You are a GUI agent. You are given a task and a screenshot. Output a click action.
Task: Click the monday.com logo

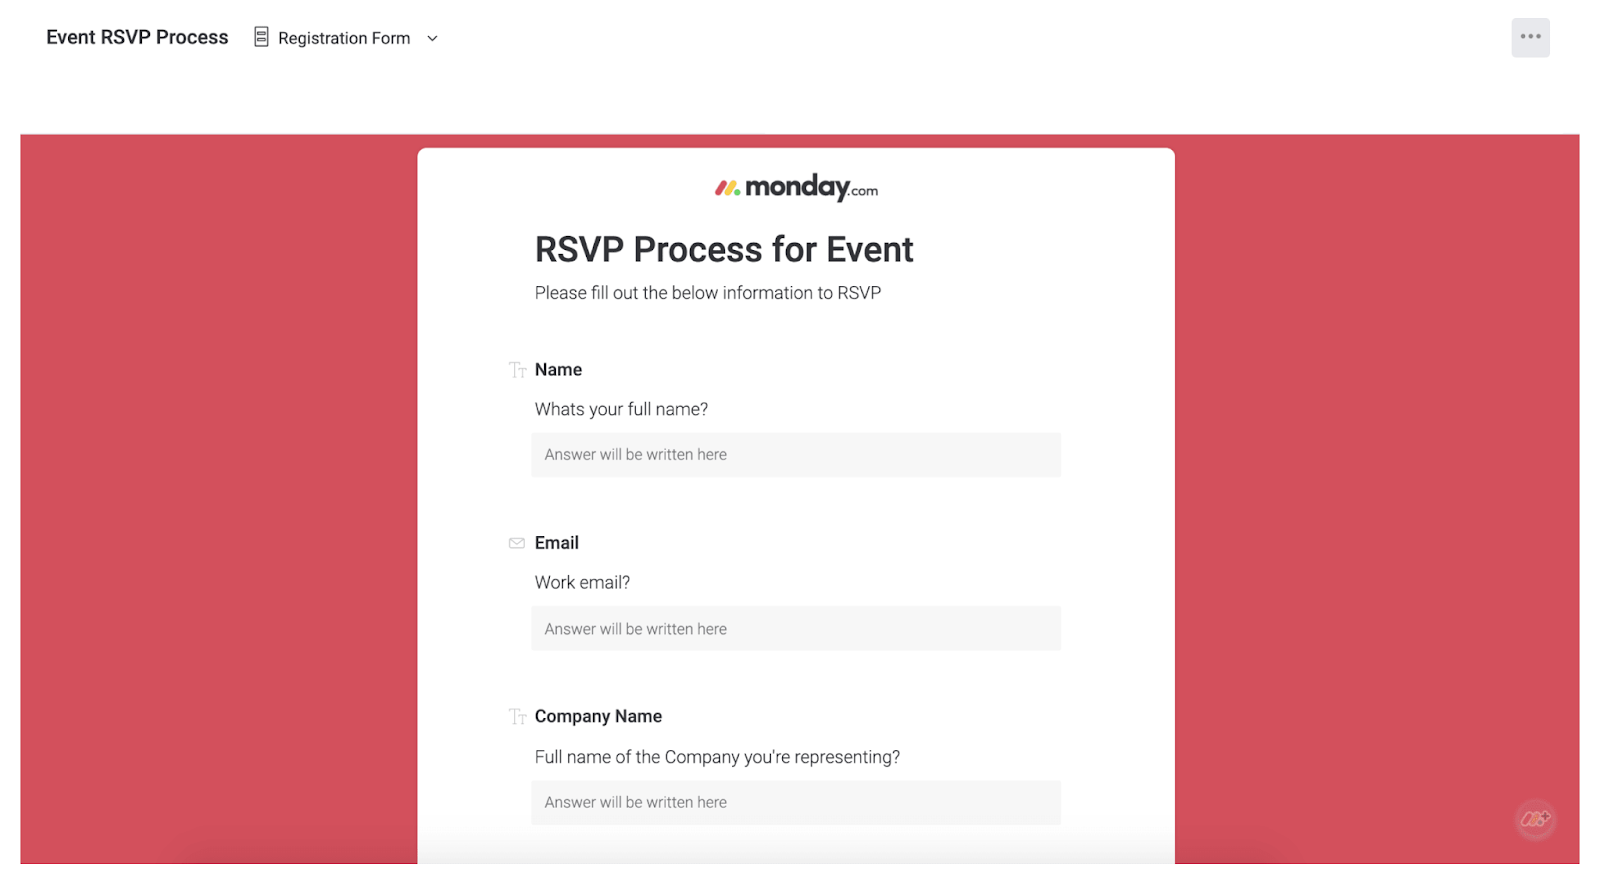(x=796, y=188)
